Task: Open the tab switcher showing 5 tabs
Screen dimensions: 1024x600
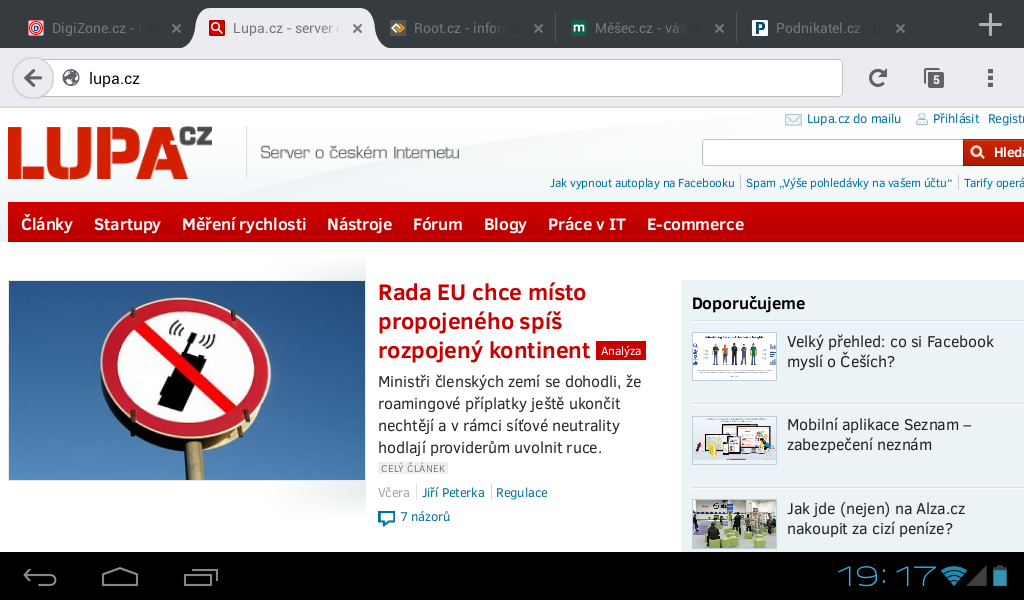Action: click(935, 77)
